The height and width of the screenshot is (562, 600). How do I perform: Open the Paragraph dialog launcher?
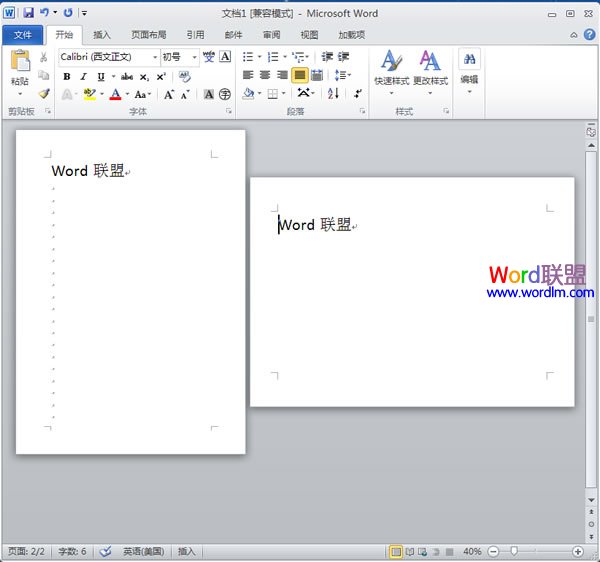pyautogui.click(x=362, y=111)
